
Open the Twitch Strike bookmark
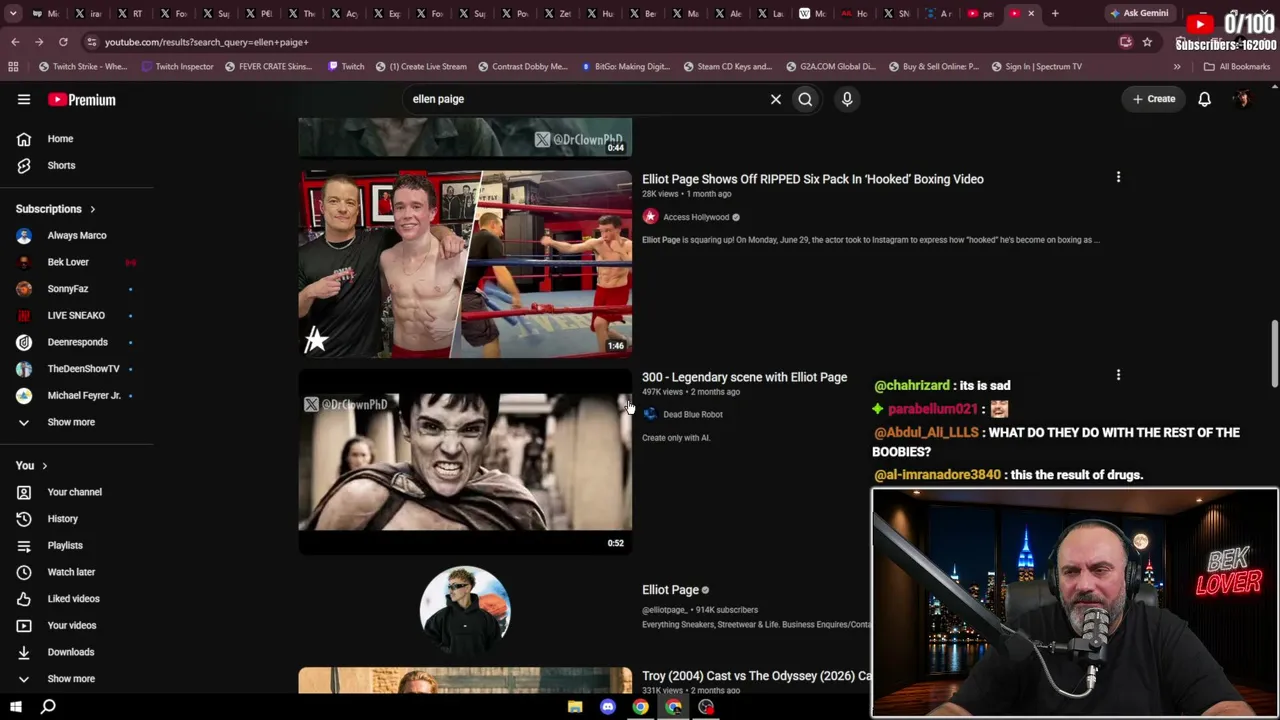[82, 67]
